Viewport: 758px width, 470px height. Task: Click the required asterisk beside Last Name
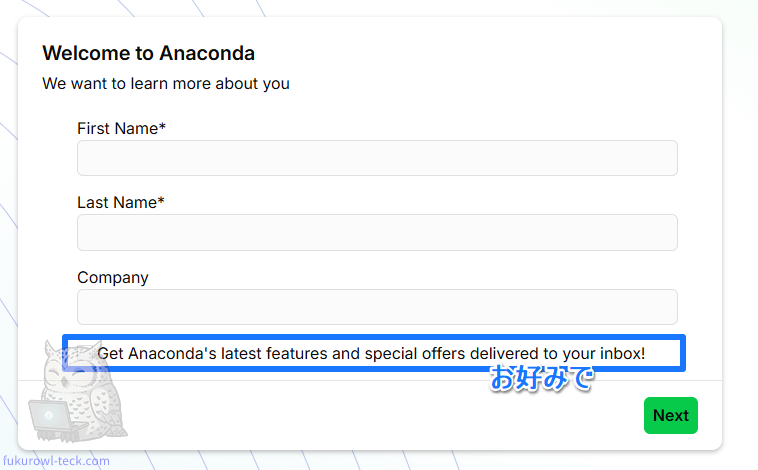(x=161, y=201)
